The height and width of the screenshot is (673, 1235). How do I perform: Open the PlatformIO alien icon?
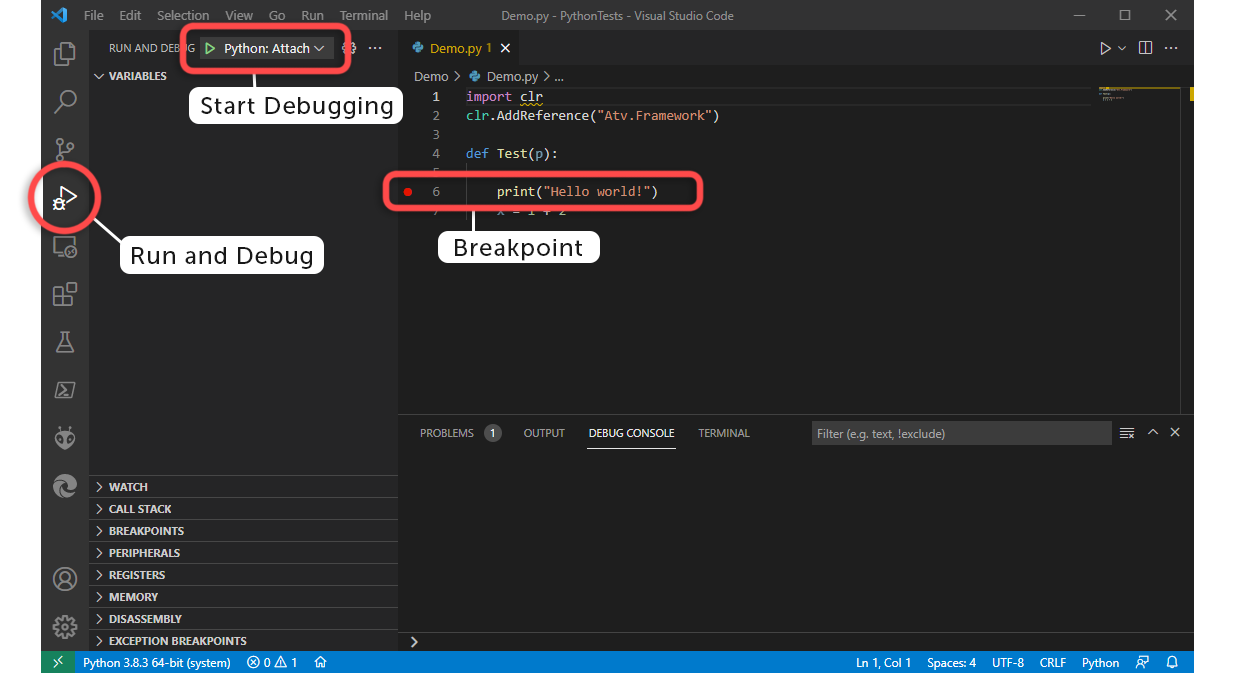pyautogui.click(x=65, y=438)
